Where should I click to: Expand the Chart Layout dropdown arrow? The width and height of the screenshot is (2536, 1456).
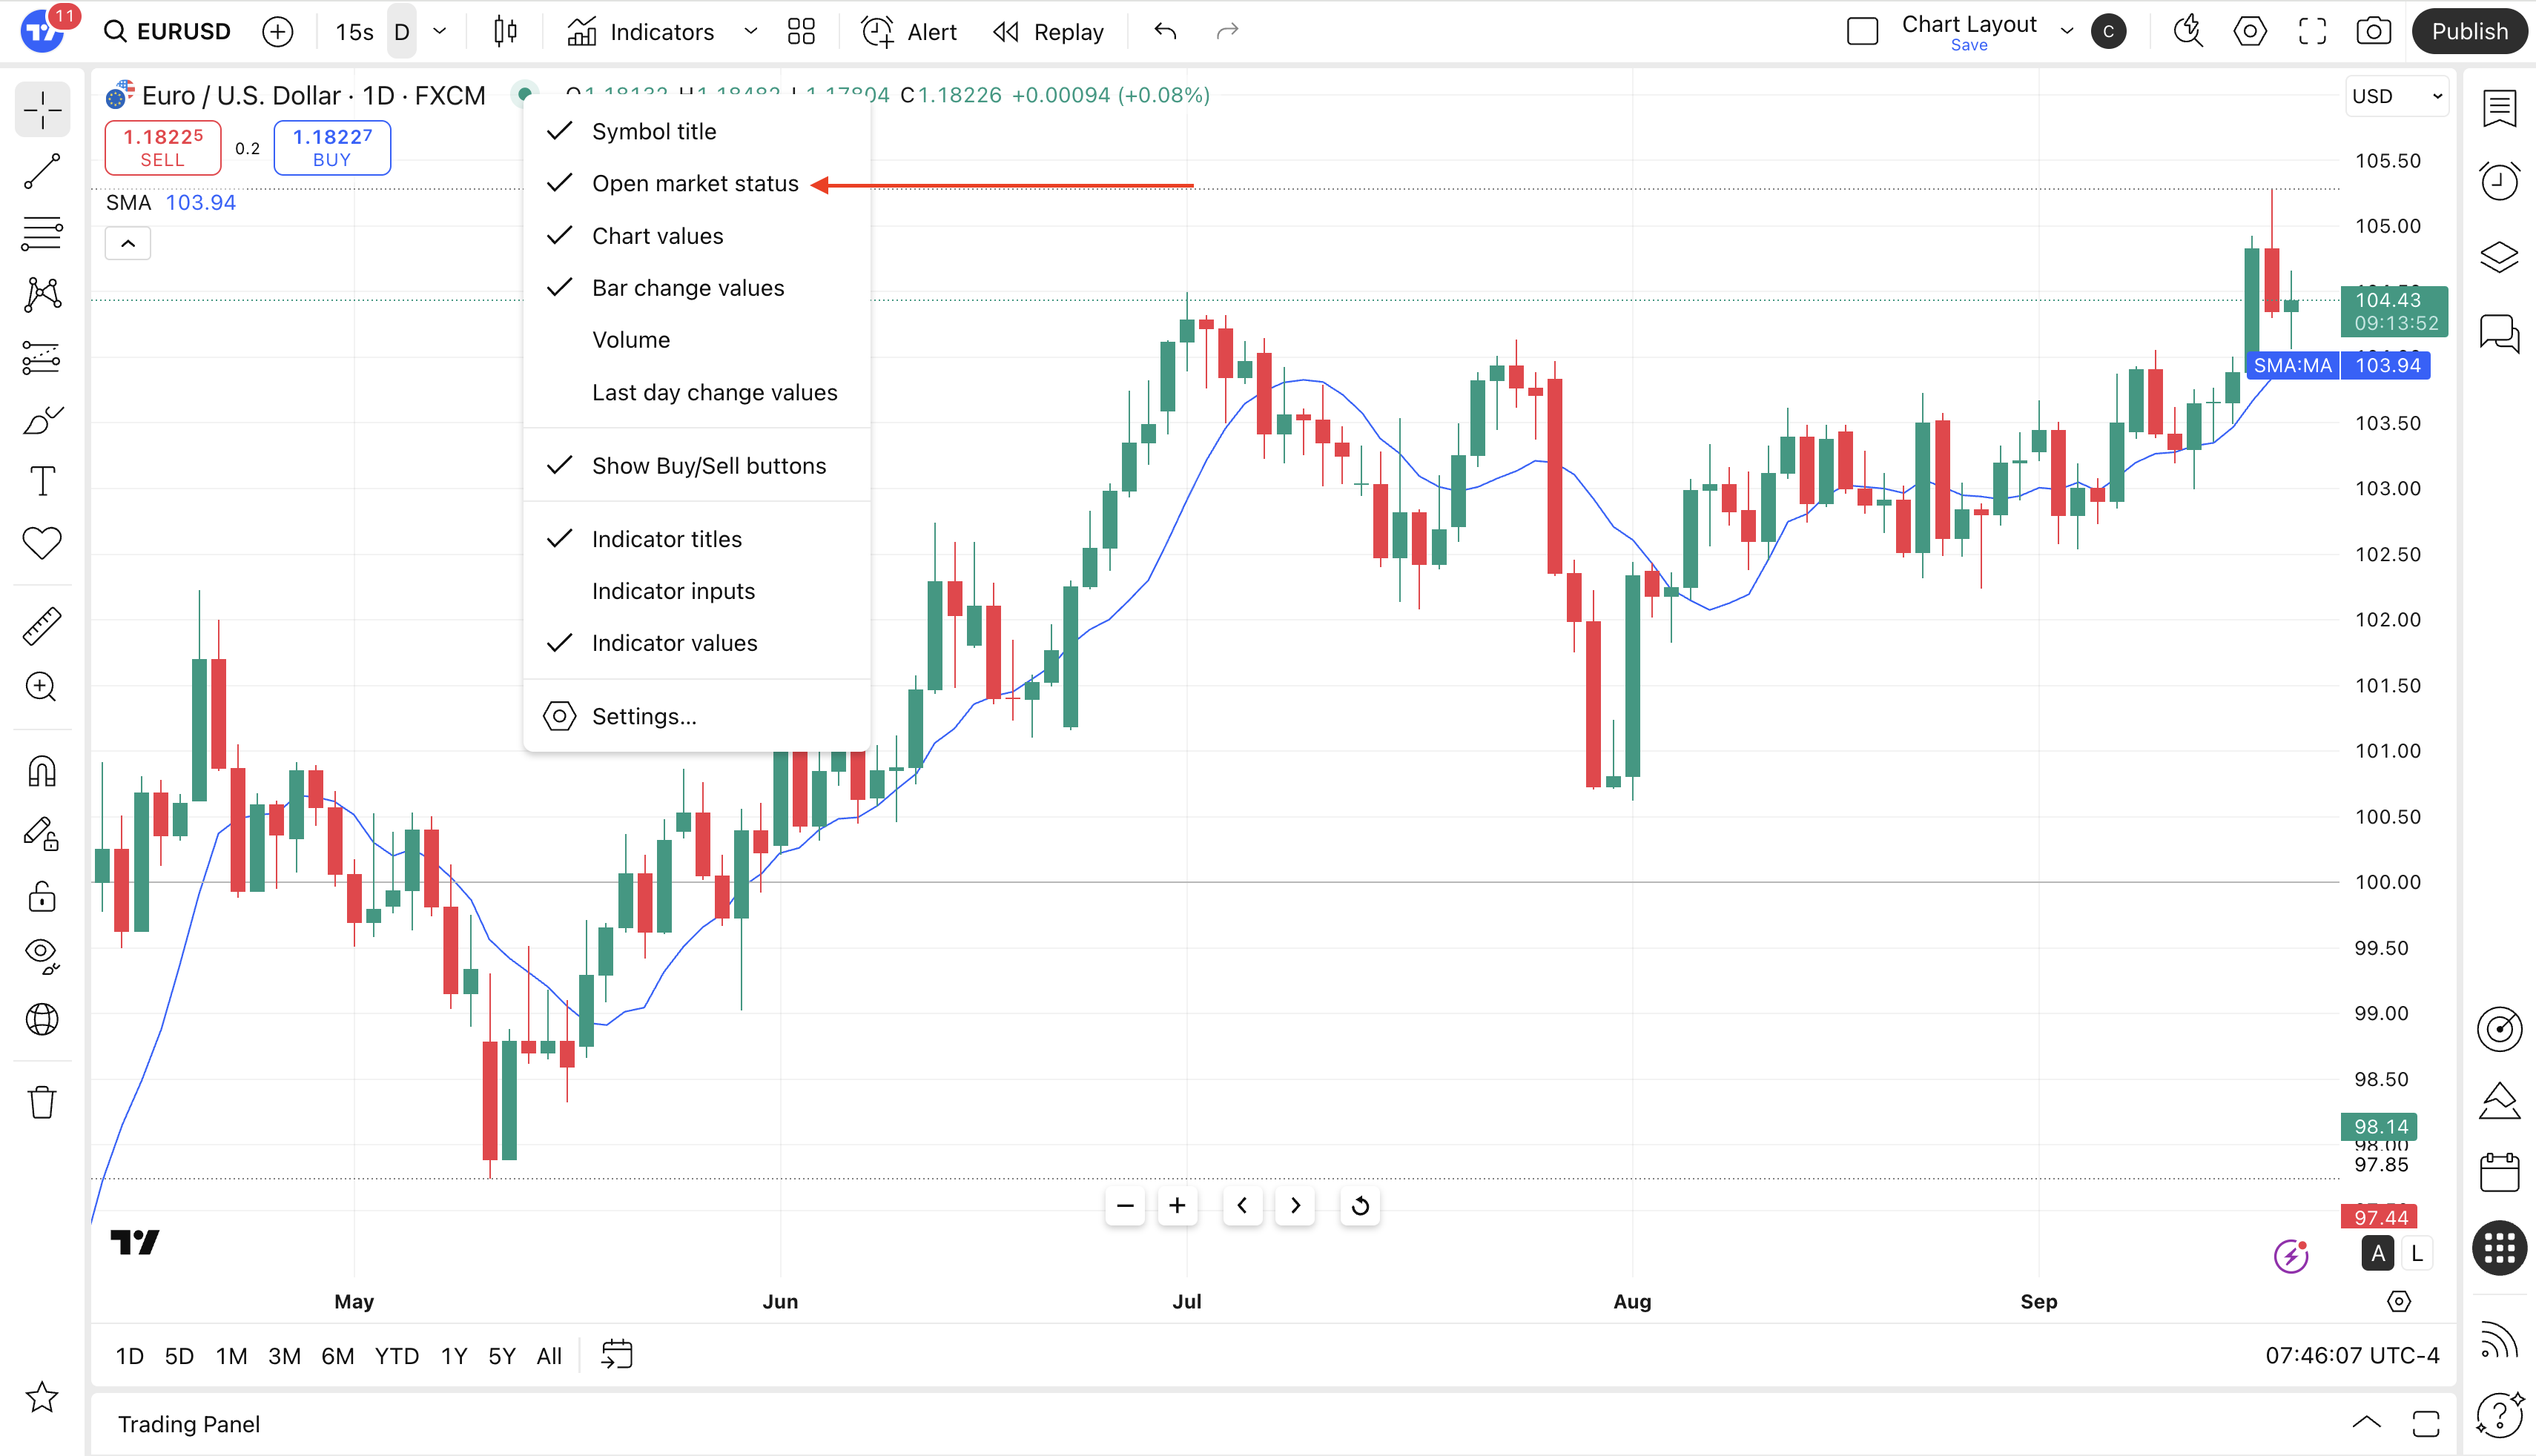click(2067, 32)
